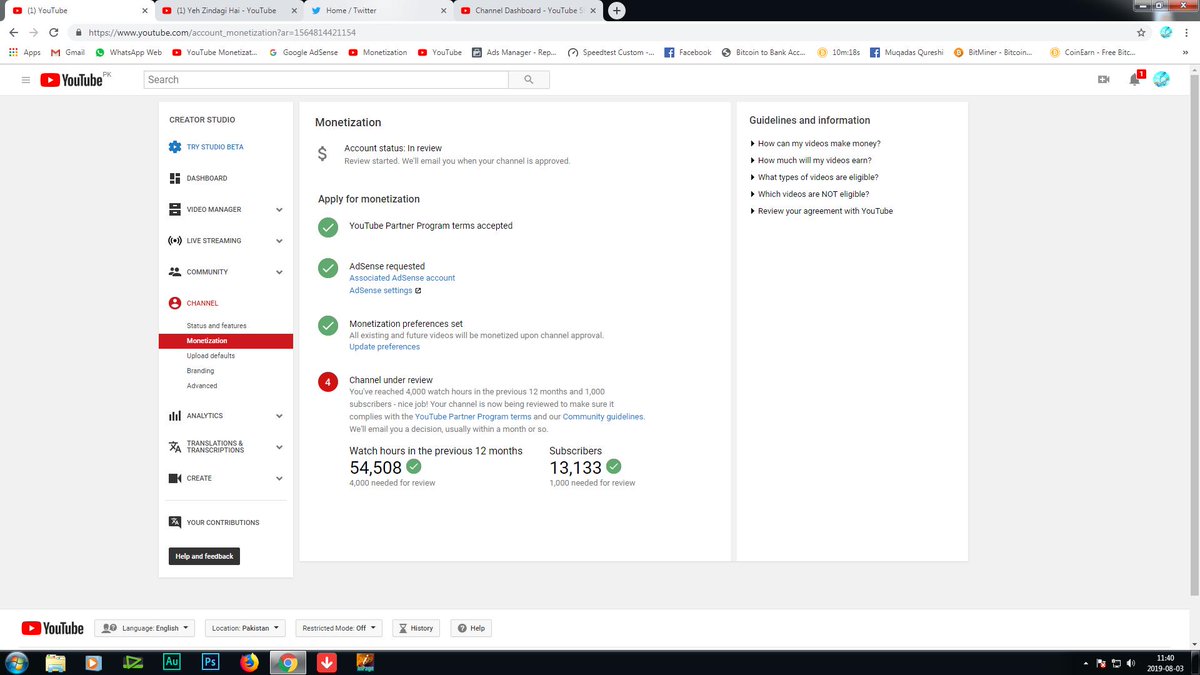This screenshot has width=1200, height=675.
Task: Open the YouTube Partner Program terms link
Action: point(473,416)
